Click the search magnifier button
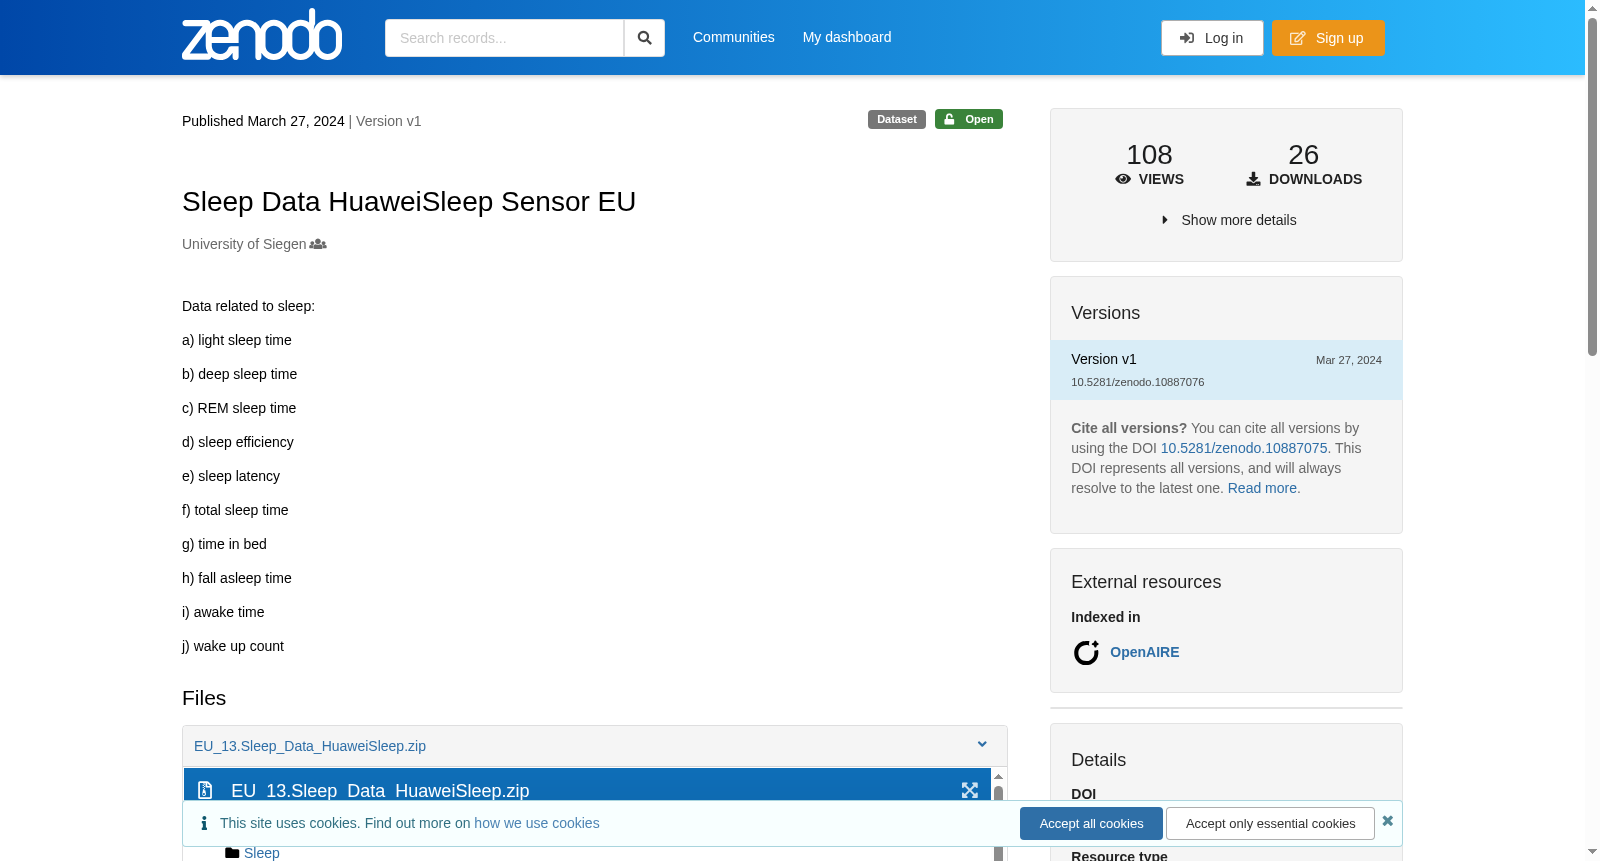 coord(644,38)
